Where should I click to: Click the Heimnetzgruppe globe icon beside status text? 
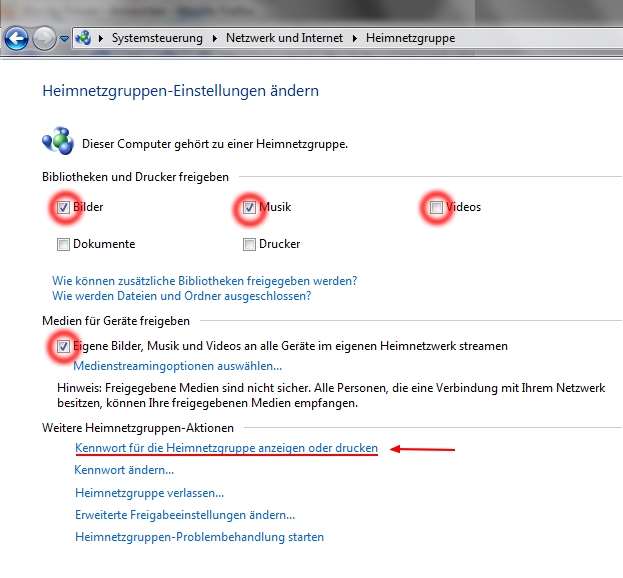pos(57,141)
